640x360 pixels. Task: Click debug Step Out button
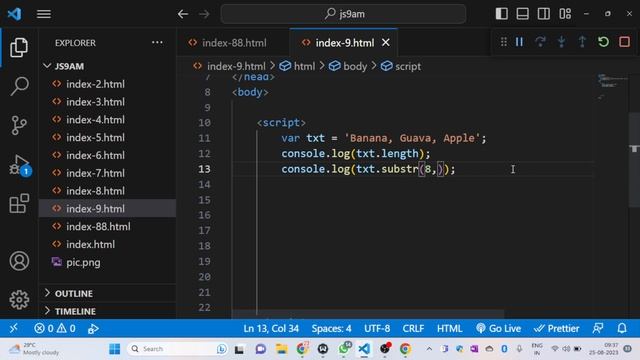click(582, 42)
